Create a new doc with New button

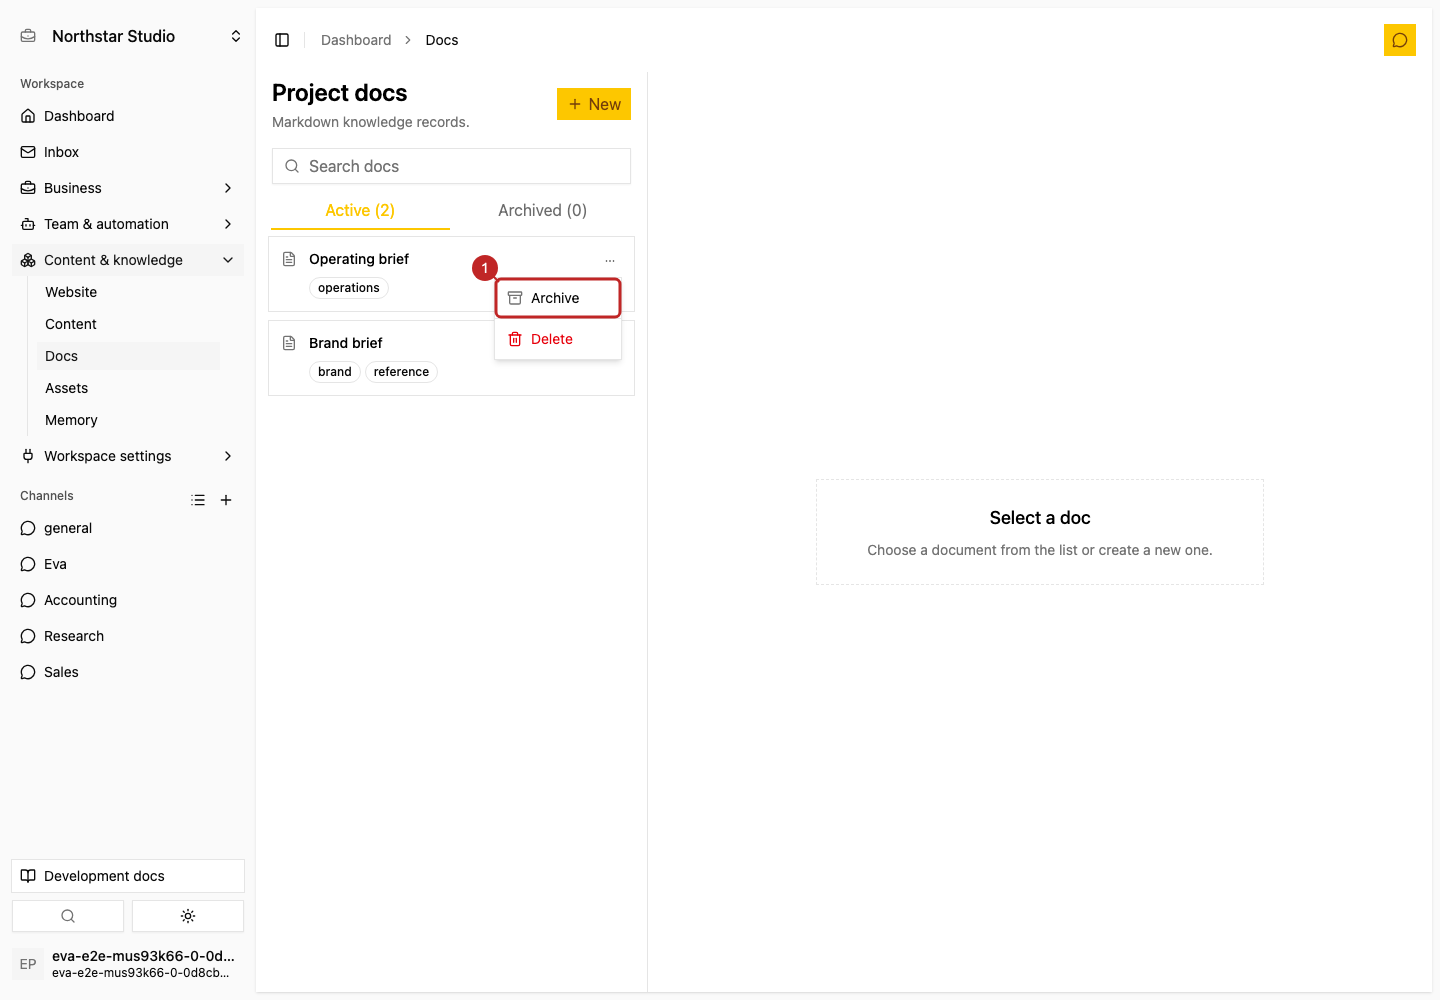[594, 104]
